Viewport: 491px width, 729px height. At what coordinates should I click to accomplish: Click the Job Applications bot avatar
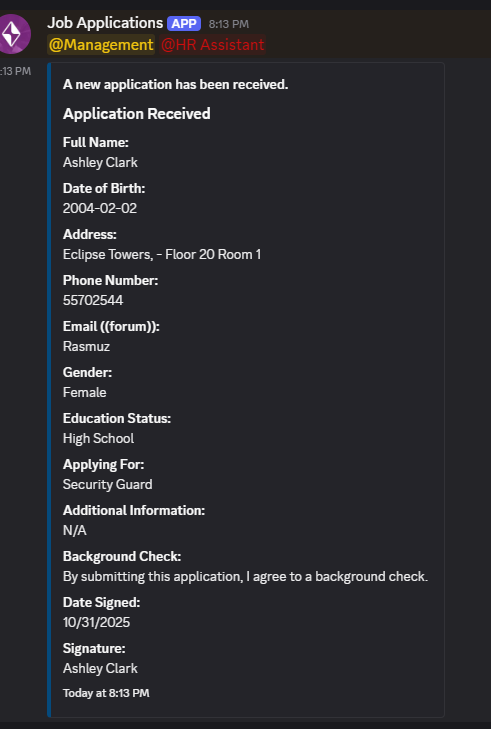(14, 34)
